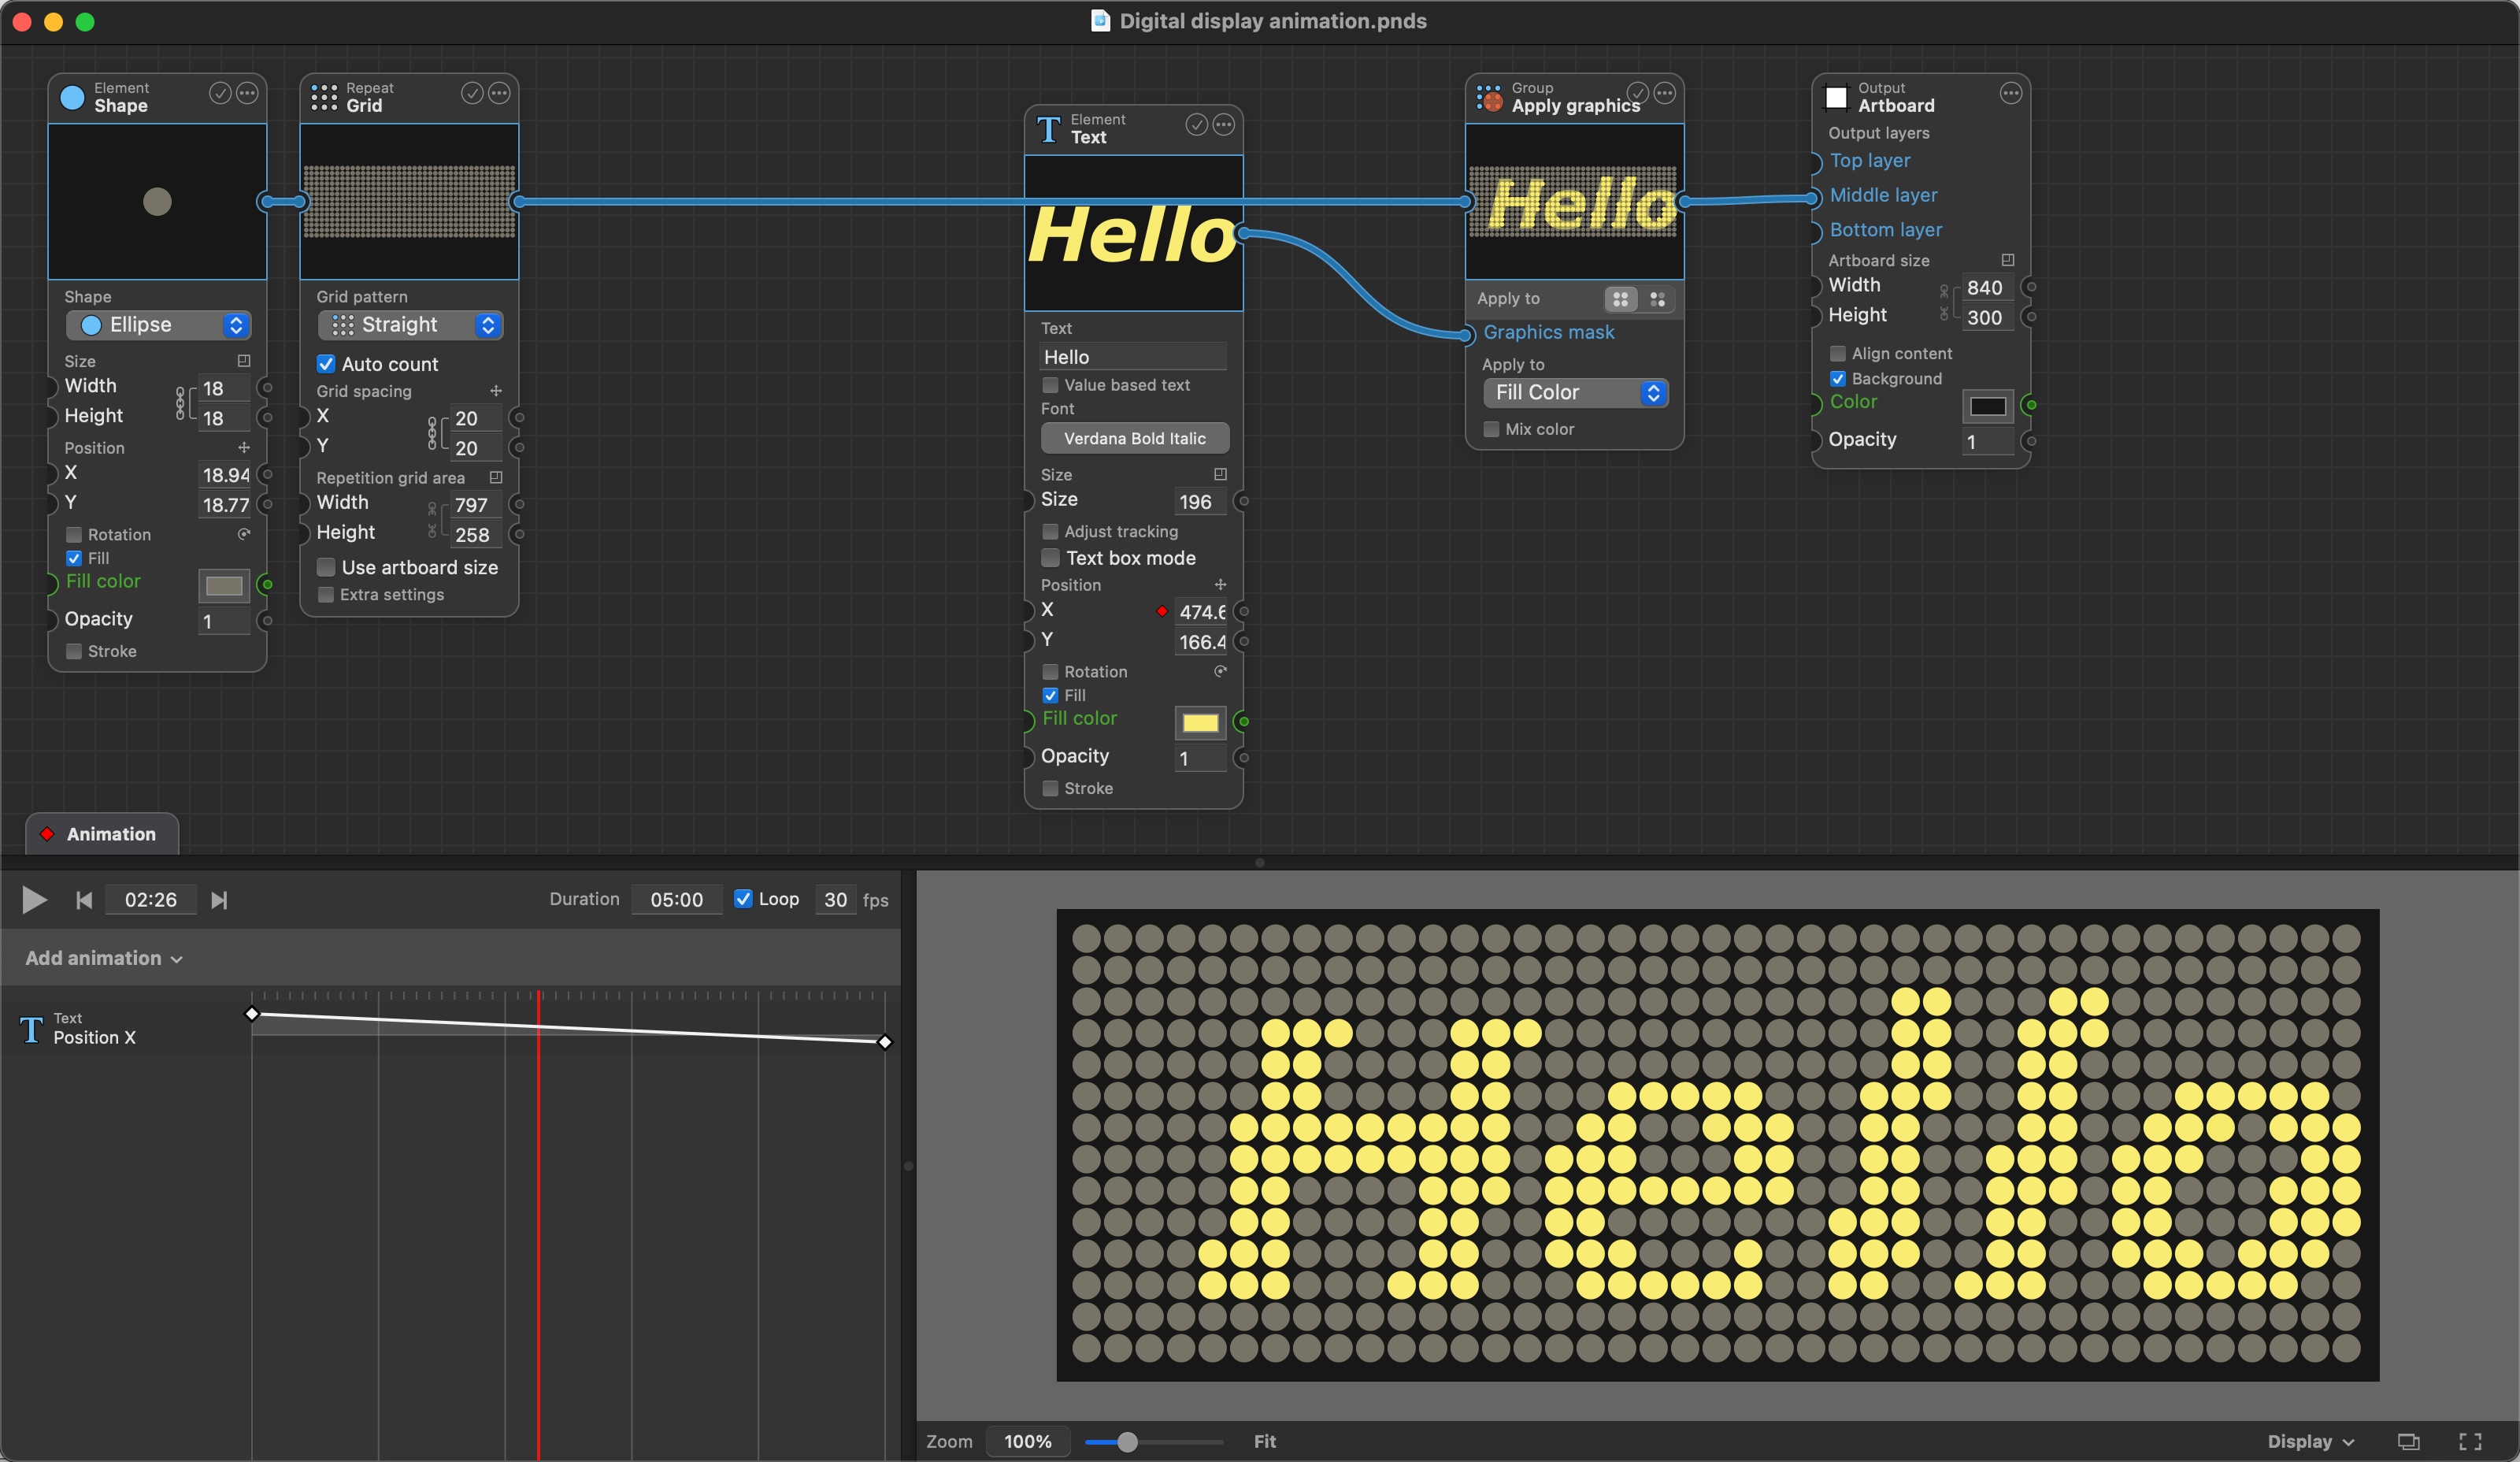2520x1462 pixels.
Task: Enable Use artboard size checkbox
Action: (x=326, y=567)
